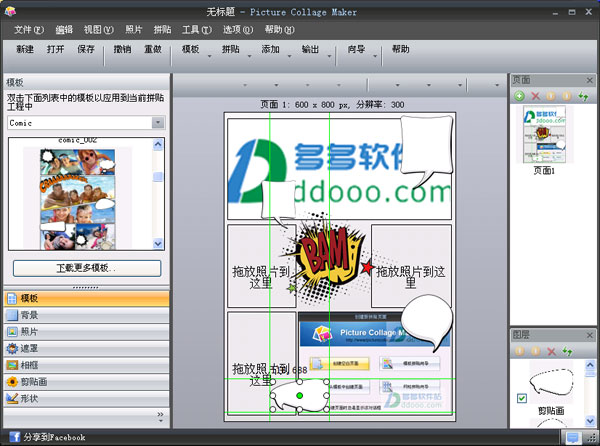Select the 遮罩 sidebar tab
The width and height of the screenshot is (600, 446).
(86, 348)
